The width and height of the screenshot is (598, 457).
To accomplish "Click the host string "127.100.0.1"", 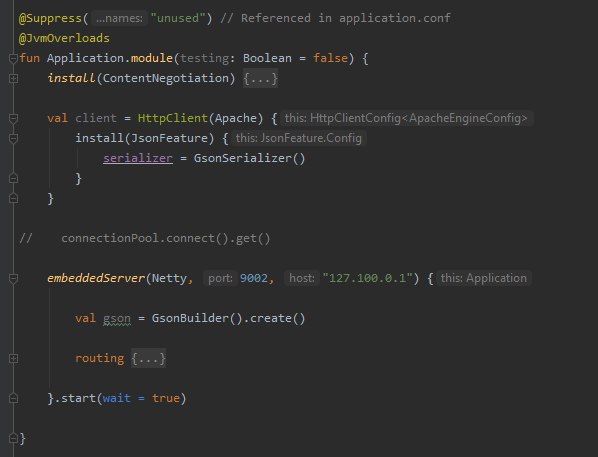I will click(x=367, y=278).
